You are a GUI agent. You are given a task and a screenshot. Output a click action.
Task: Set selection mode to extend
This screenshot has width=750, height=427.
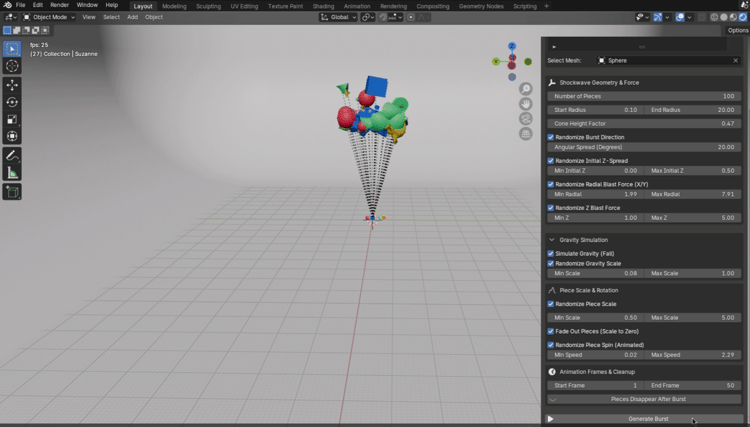point(17,30)
